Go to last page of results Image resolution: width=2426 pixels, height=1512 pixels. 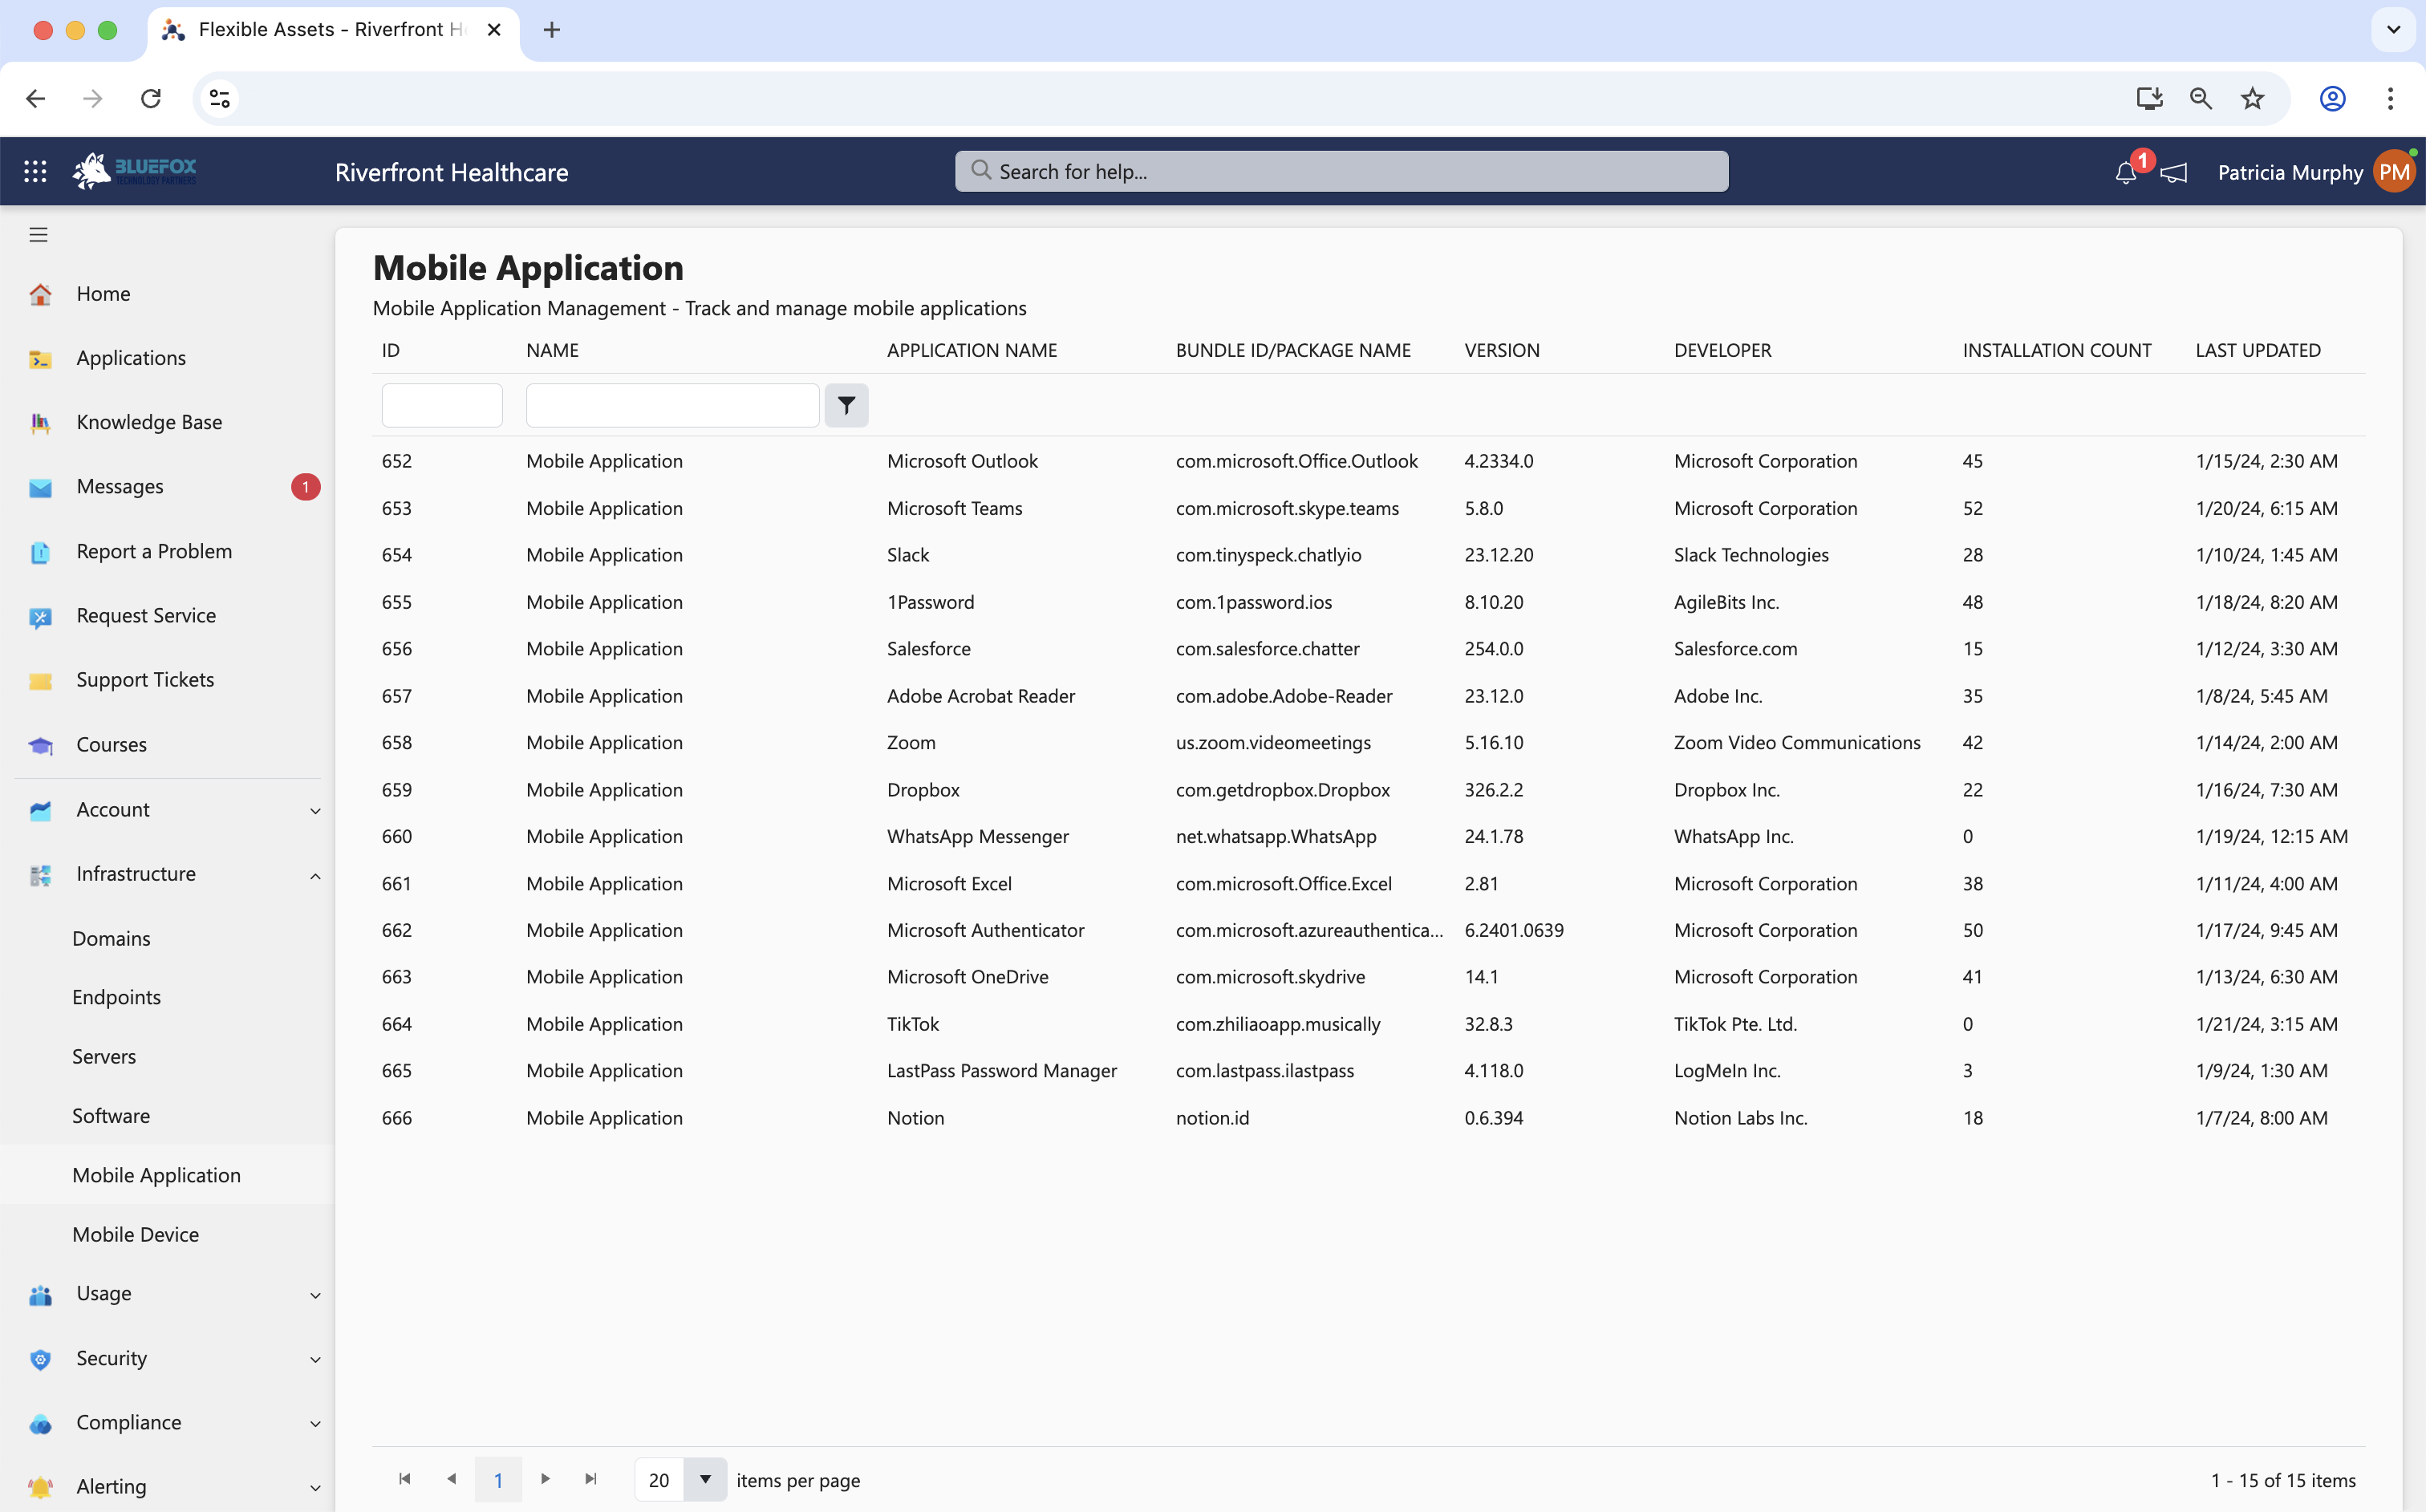click(591, 1479)
